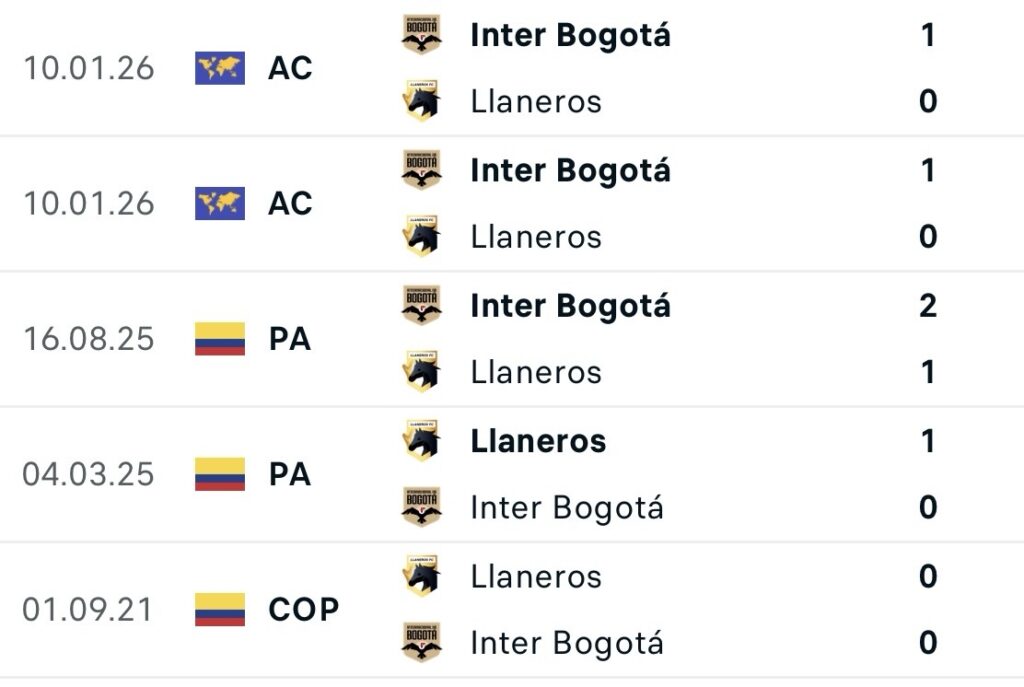Select the COP competition label
1024x687 pixels.
[304, 609]
